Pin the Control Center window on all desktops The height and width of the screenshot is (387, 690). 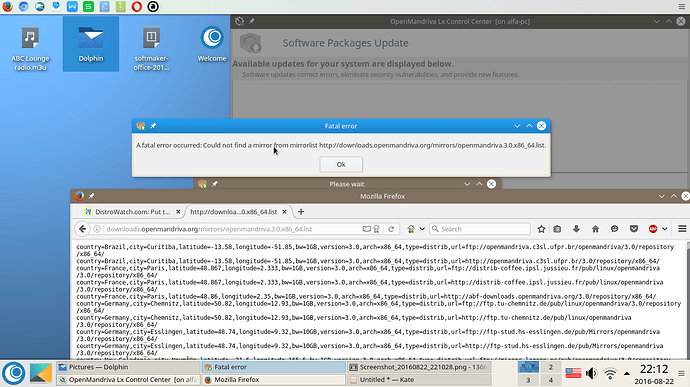pos(252,21)
